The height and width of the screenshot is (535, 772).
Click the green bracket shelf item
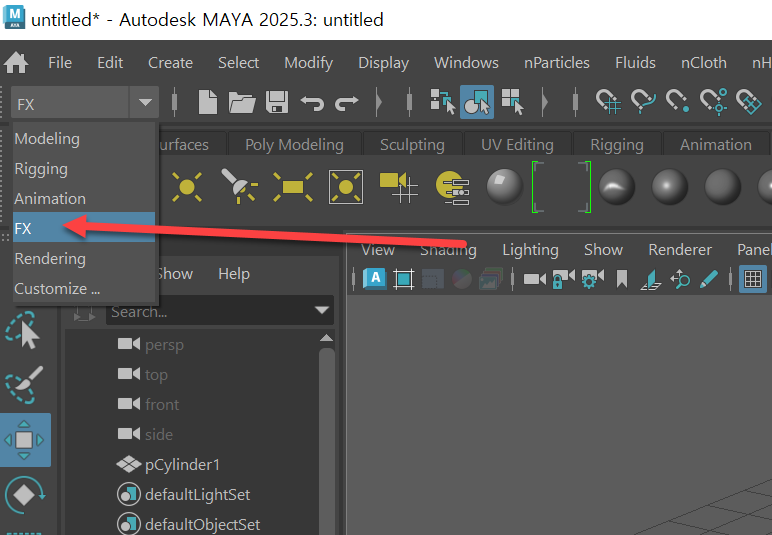(561, 187)
